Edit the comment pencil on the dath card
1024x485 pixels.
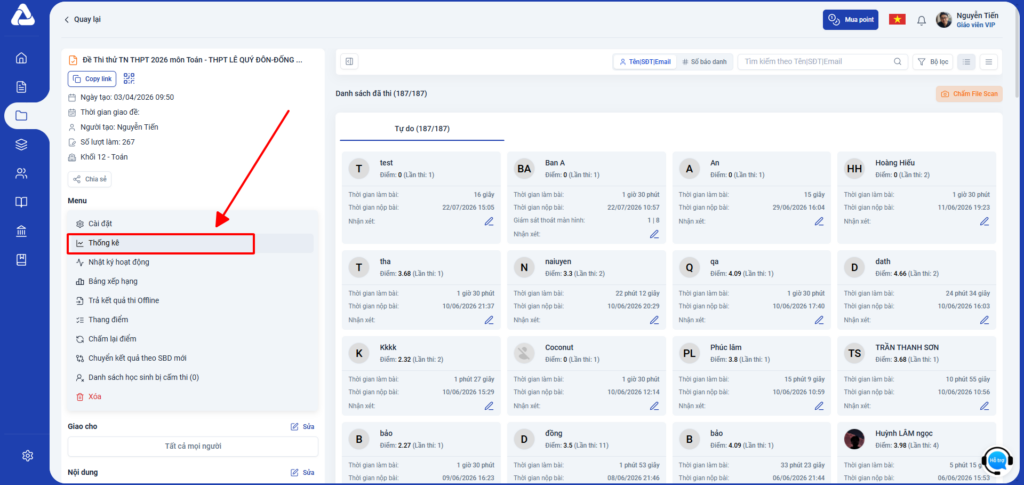click(x=985, y=320)
